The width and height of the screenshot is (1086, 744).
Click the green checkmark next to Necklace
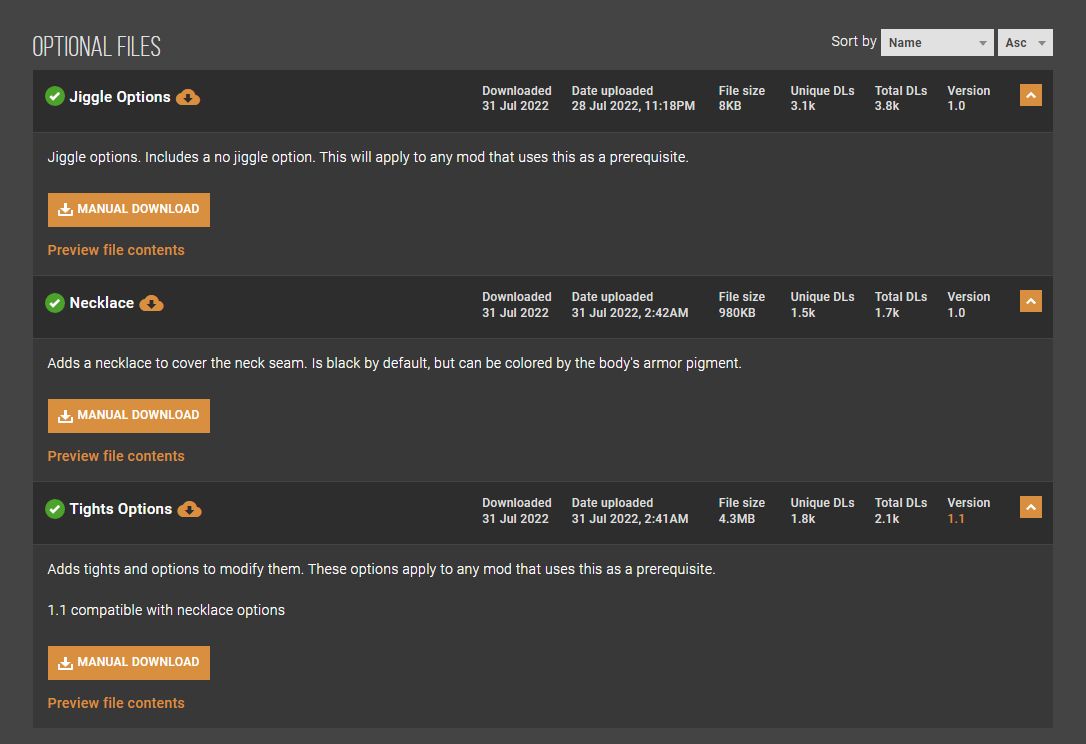[x=55, y=302]
